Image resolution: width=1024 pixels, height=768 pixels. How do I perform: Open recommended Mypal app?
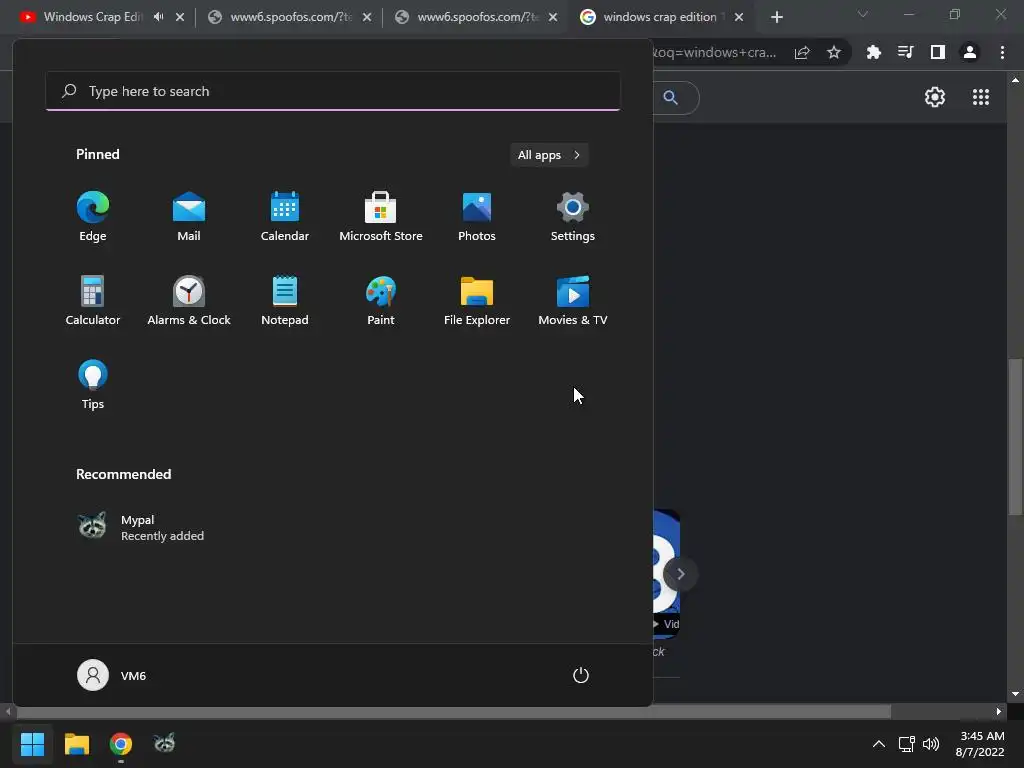141,527
